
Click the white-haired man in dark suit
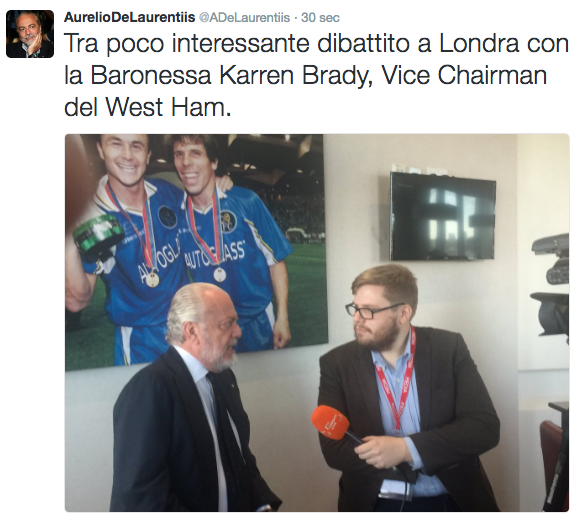point(189,400)
